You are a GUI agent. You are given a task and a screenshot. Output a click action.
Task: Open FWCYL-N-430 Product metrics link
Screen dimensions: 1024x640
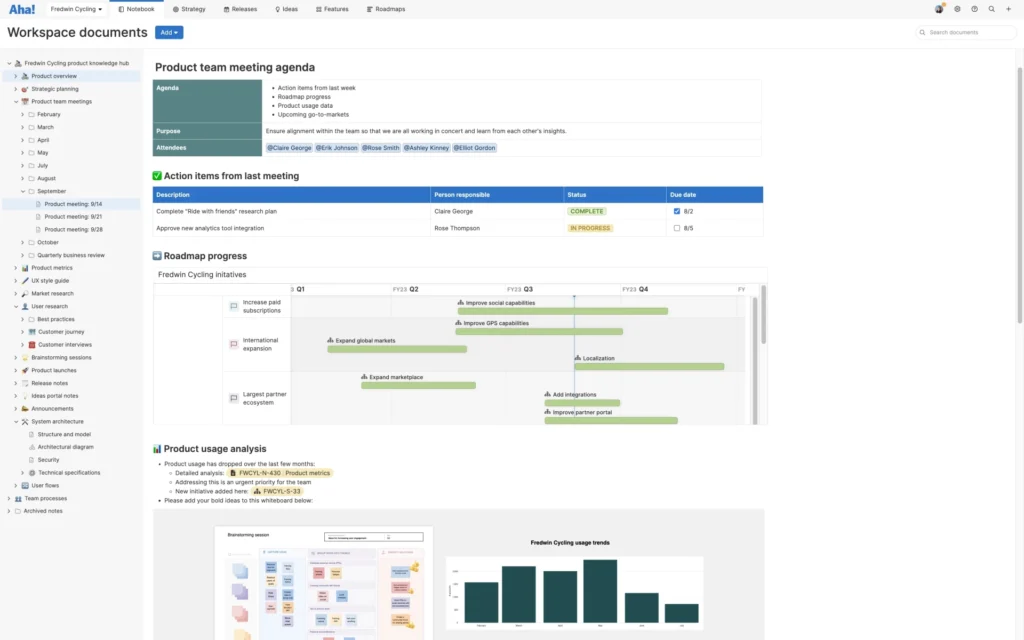tap(280, 473)
